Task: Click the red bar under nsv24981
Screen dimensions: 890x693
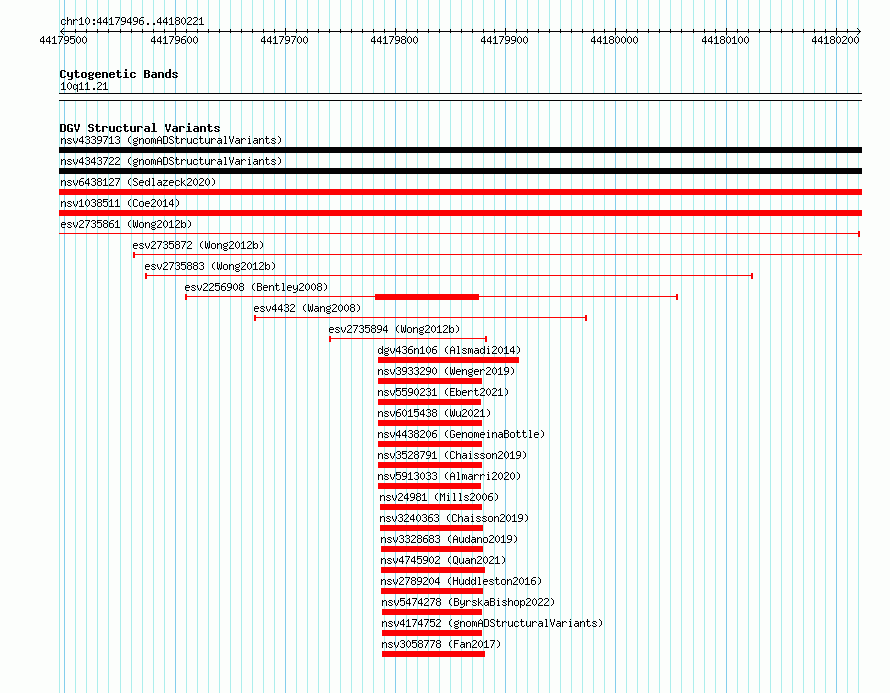Action: pos(431,507)
